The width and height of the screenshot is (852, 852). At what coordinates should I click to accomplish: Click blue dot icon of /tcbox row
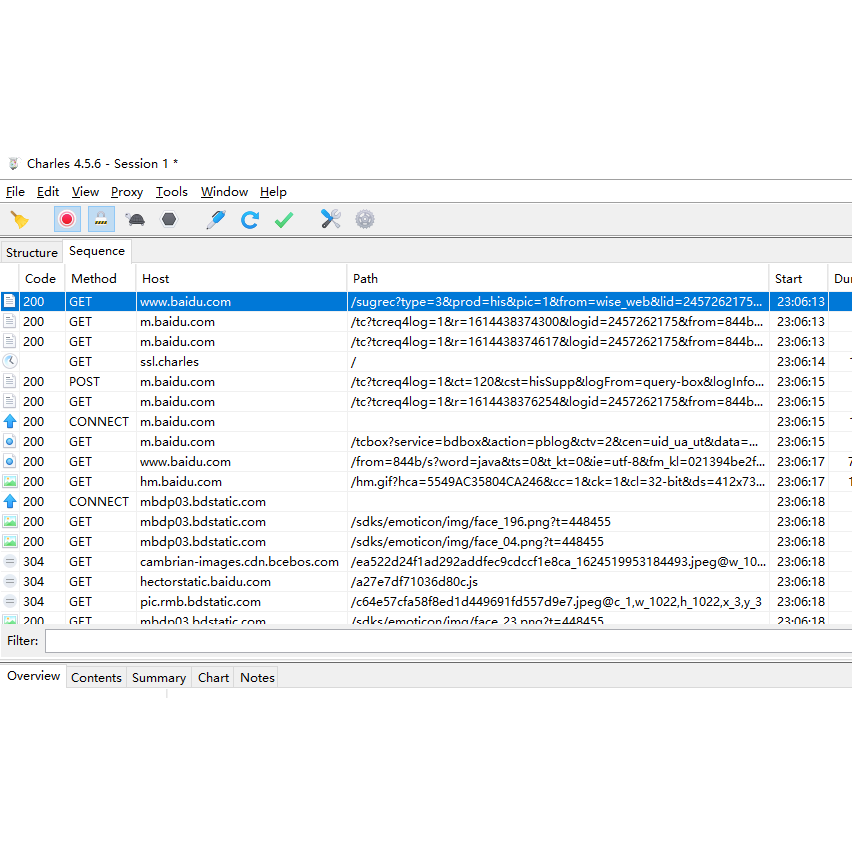click(x=10, y=442)
